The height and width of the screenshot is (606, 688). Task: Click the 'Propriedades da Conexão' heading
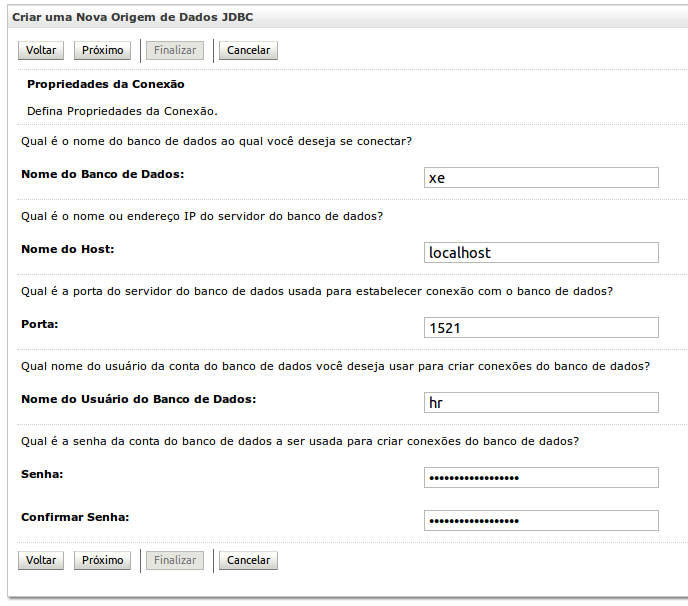point(106,84)
